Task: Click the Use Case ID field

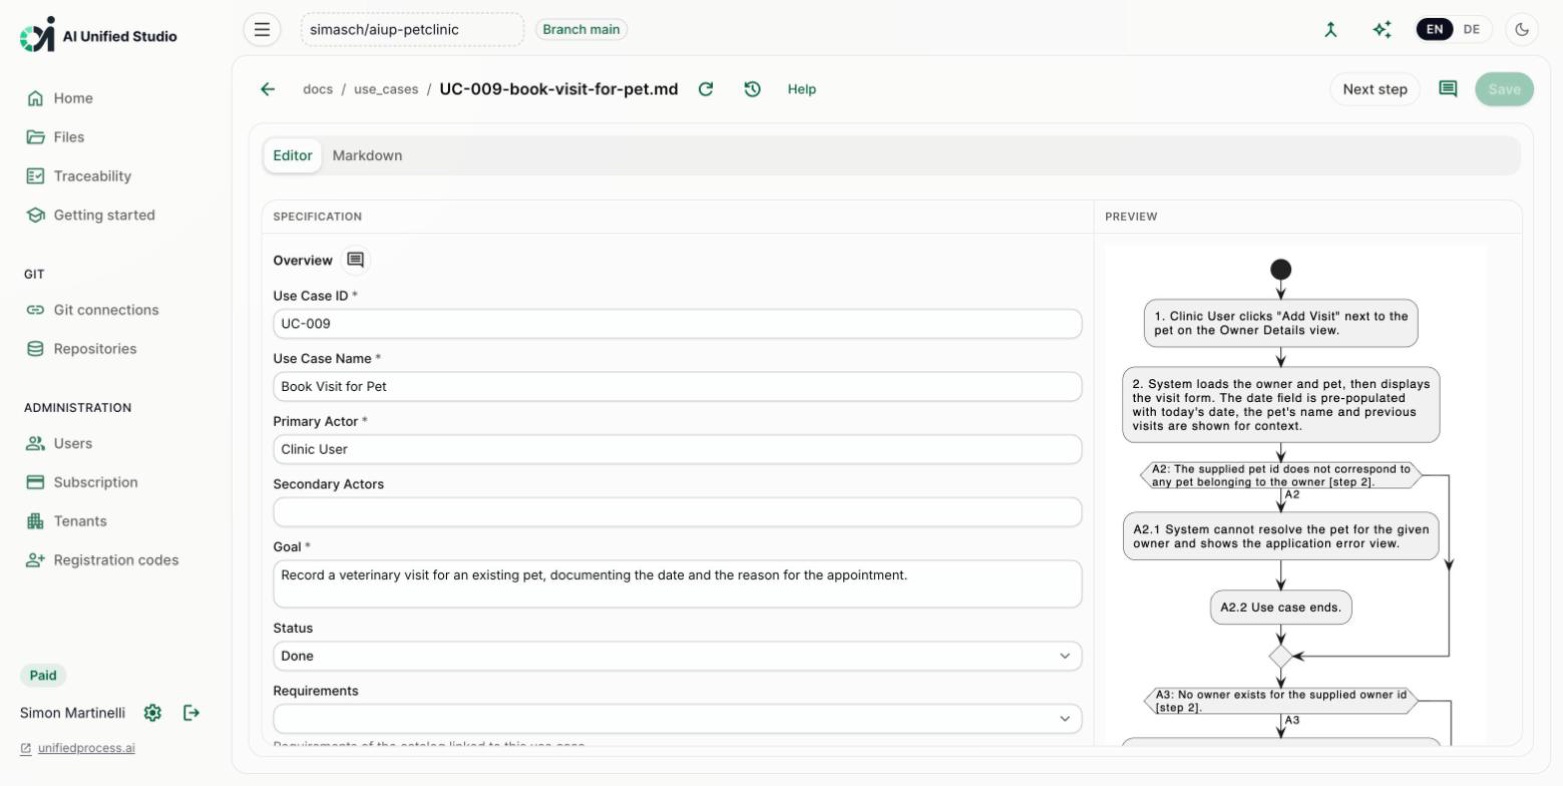Action: click(677, 324)
